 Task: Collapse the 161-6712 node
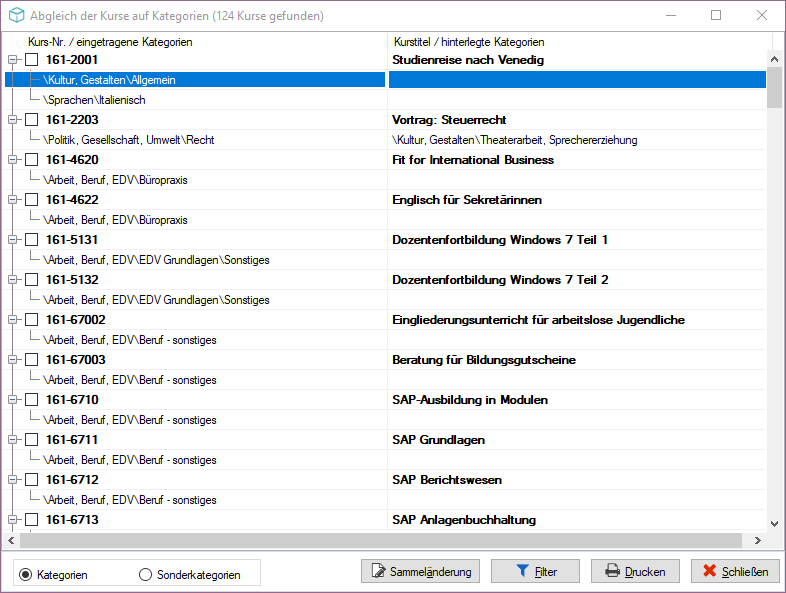pos(13,480)
